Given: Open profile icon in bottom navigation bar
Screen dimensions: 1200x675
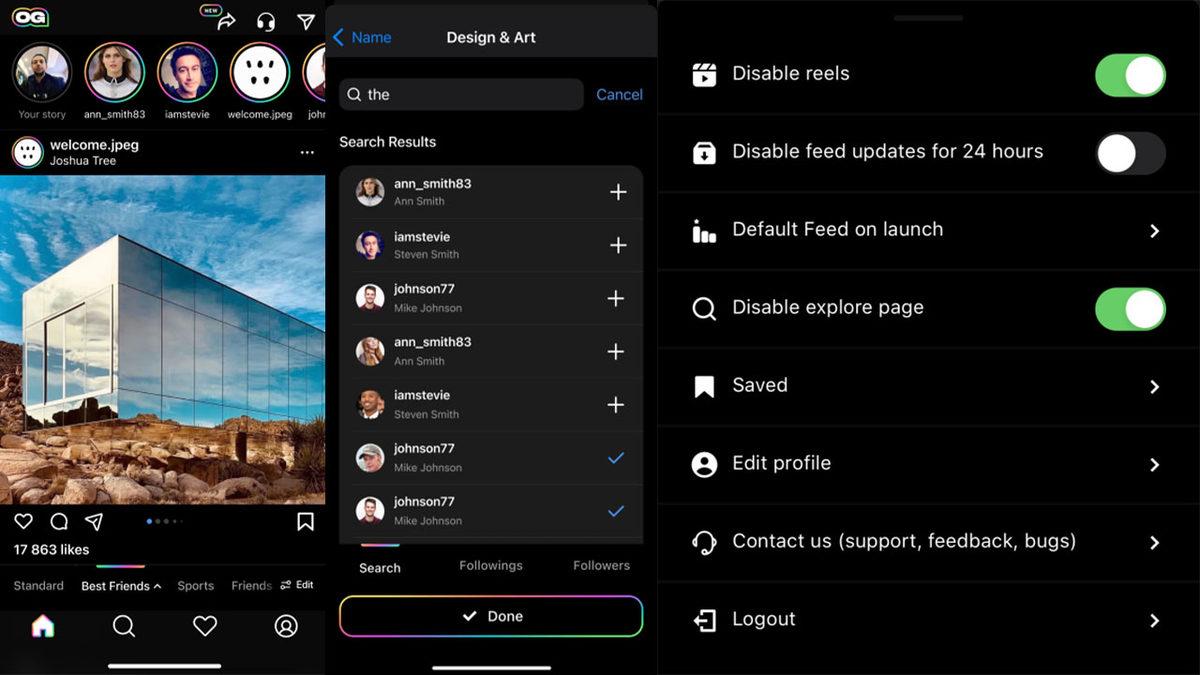Looking at the screenshot, I should coord(286,626).
